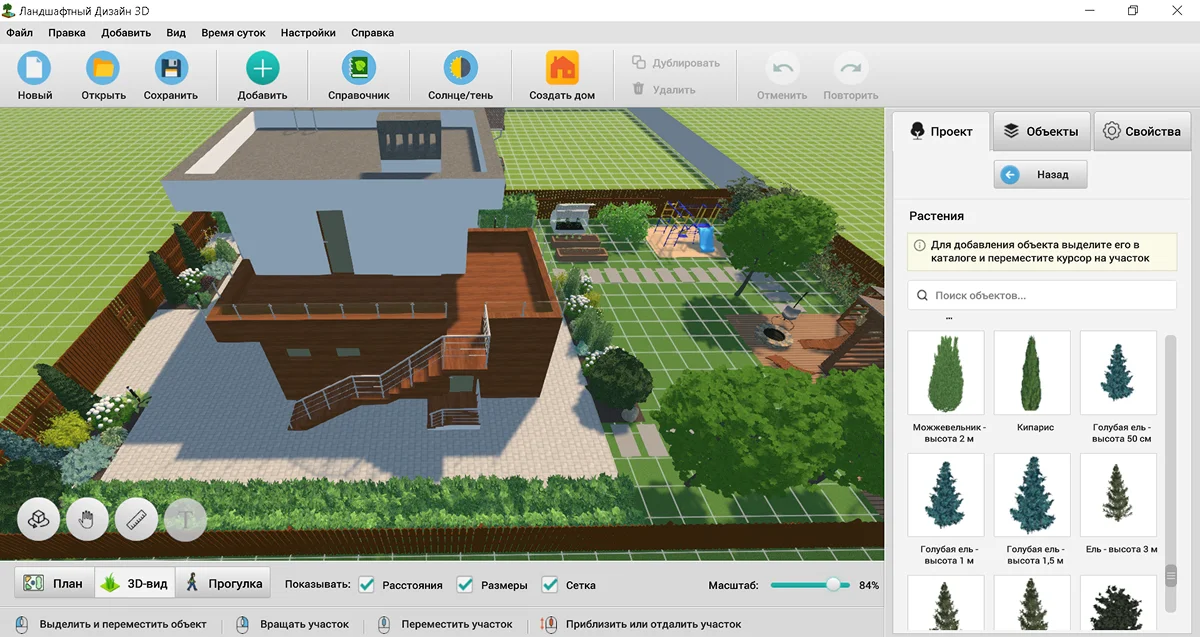Click the Поиск объектов search field
The image size is (1200, 637).
click(x=1041, y=296)
